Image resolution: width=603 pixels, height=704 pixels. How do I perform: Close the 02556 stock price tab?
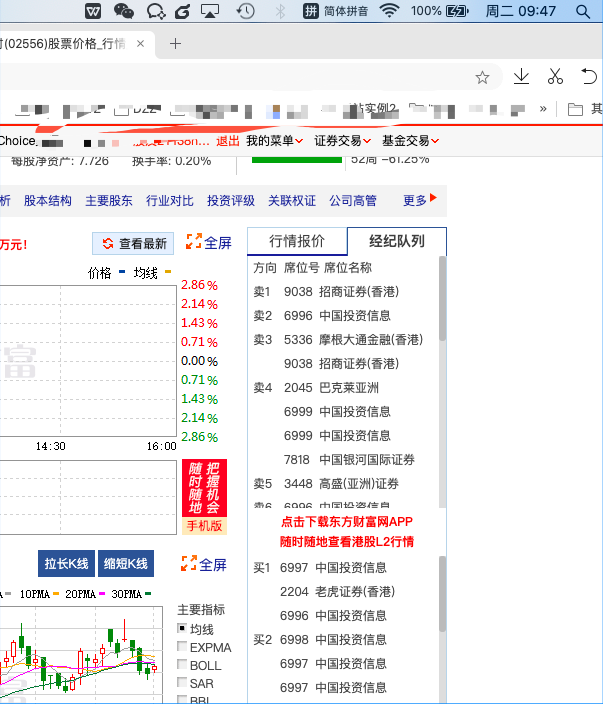(140, 44)
